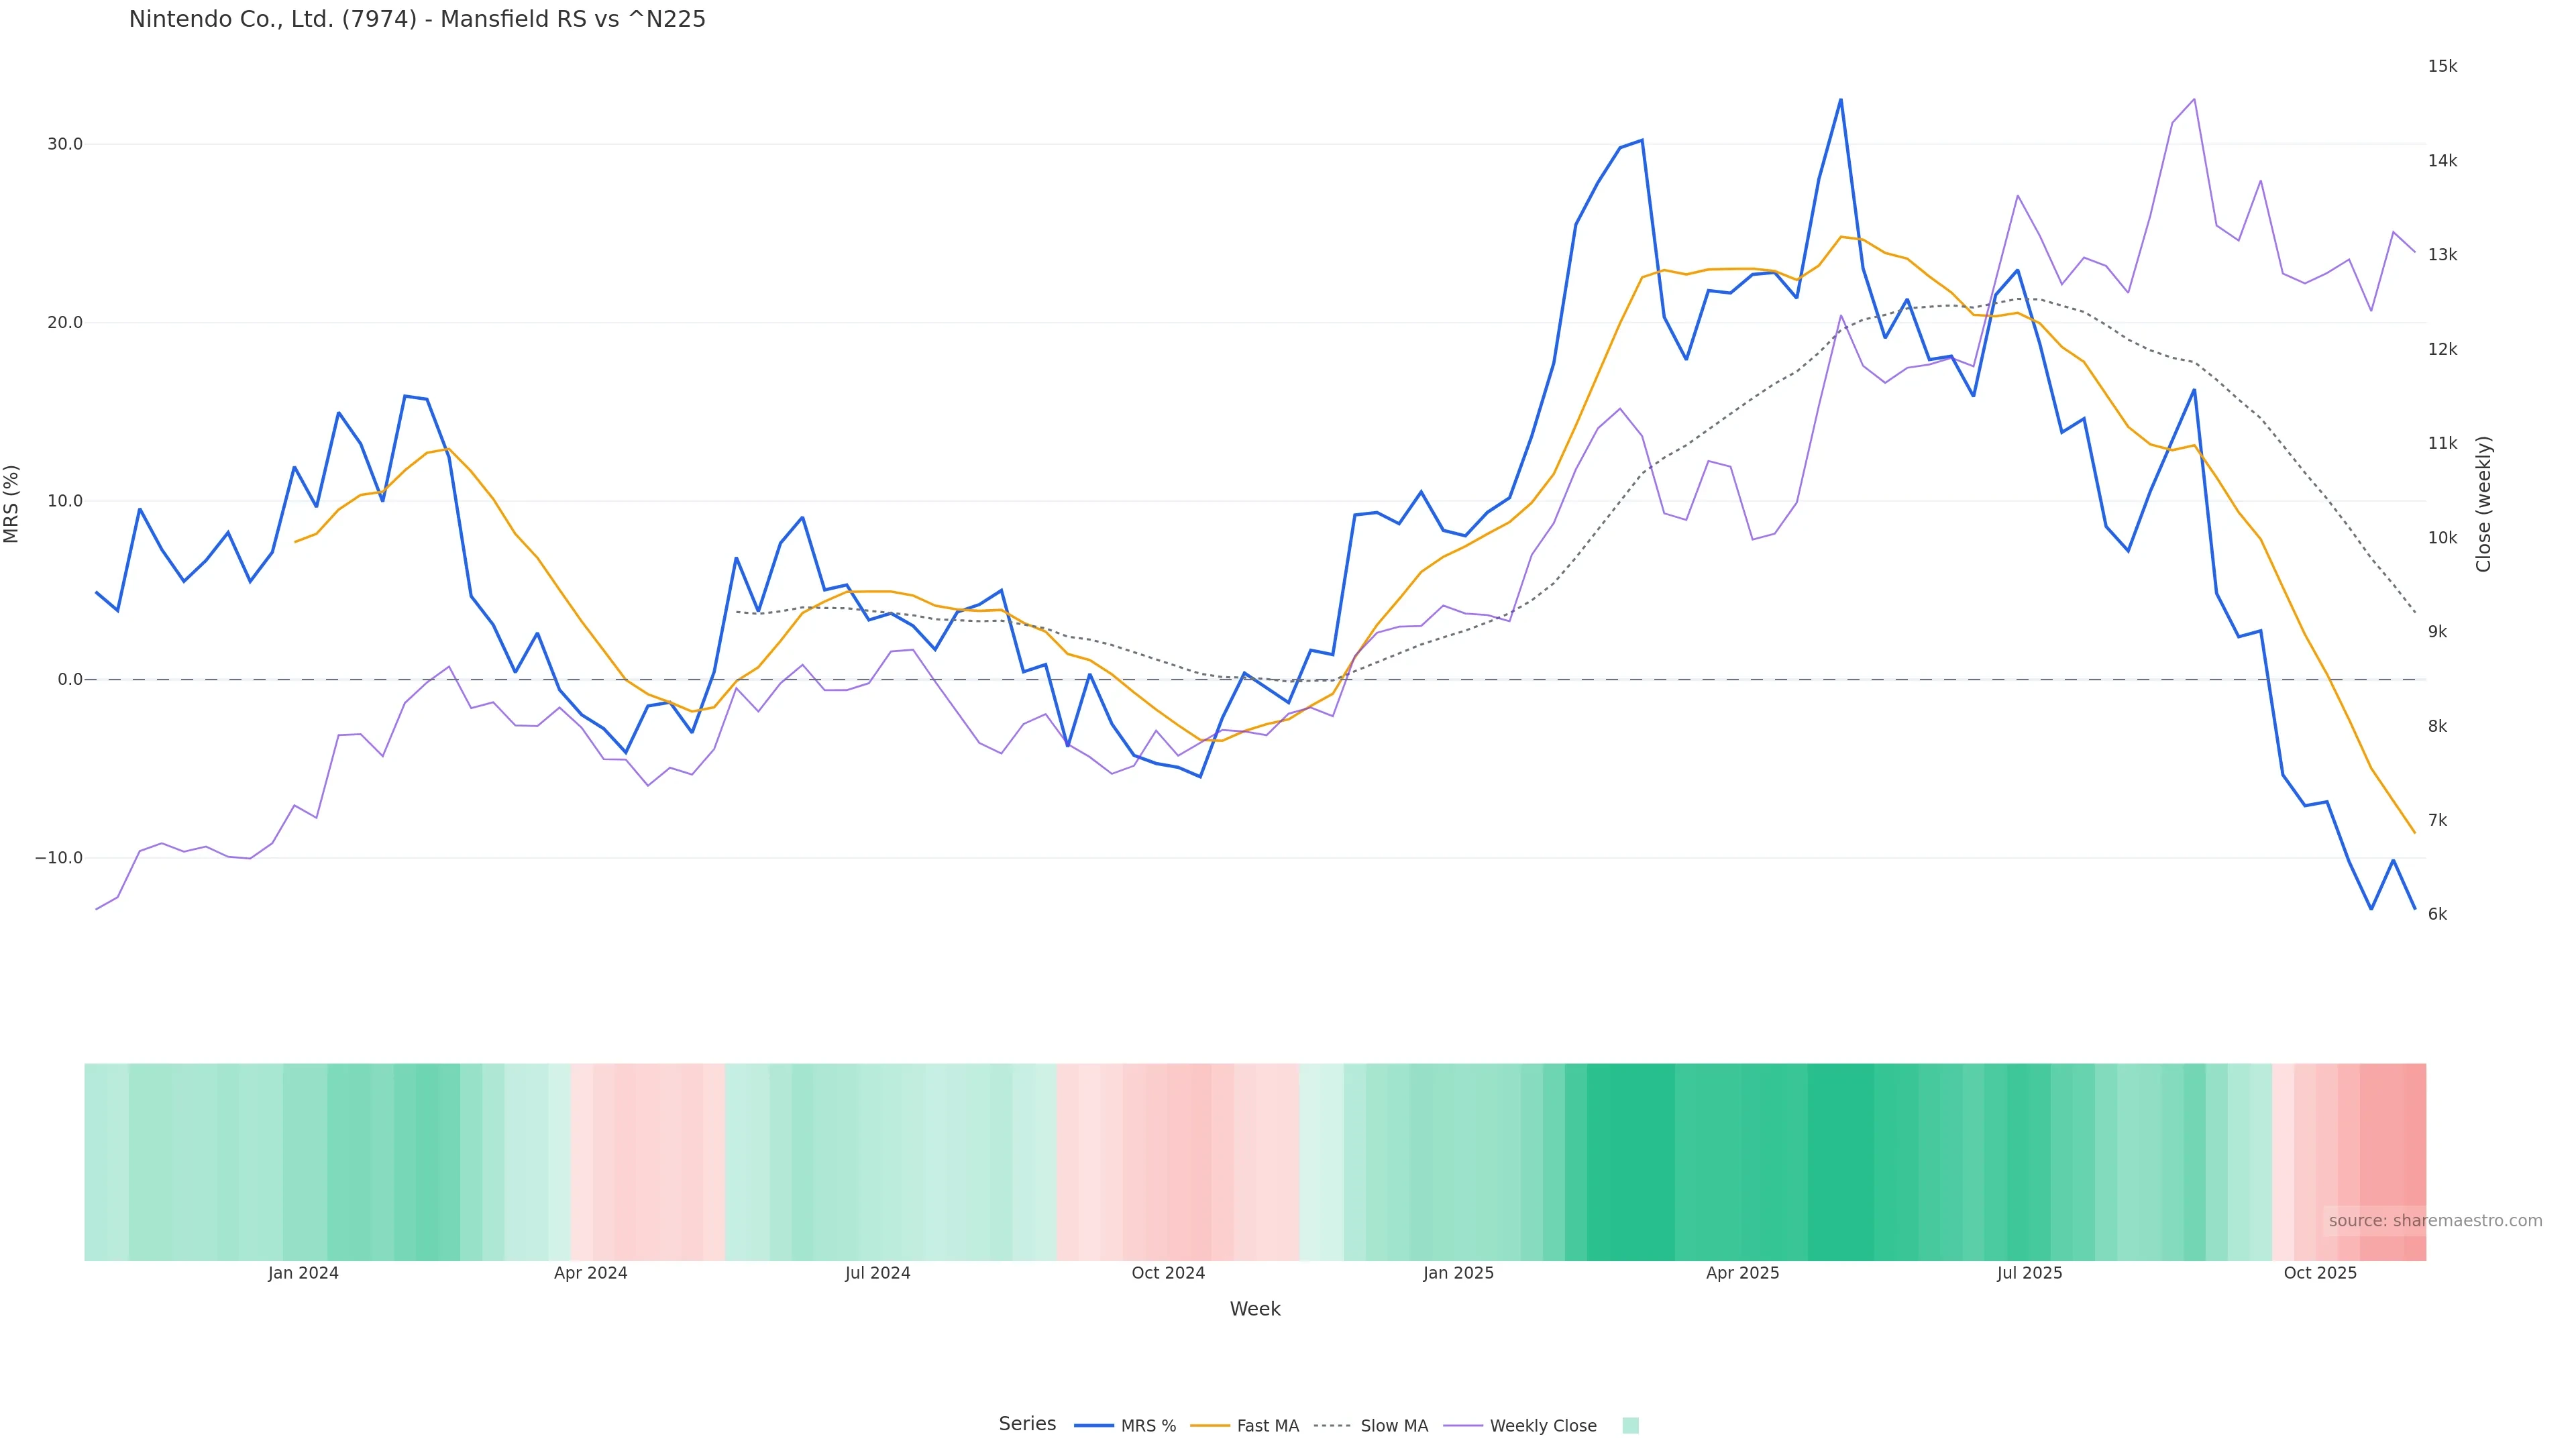Click the 'Close (weekly)' right axis title

click(x=2484, y=504)
